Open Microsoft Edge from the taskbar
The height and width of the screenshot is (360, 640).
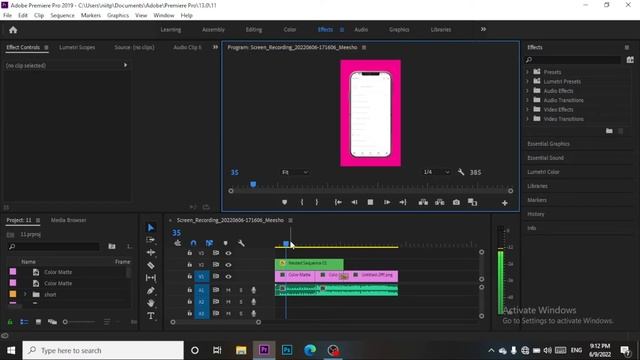point(310,350)
